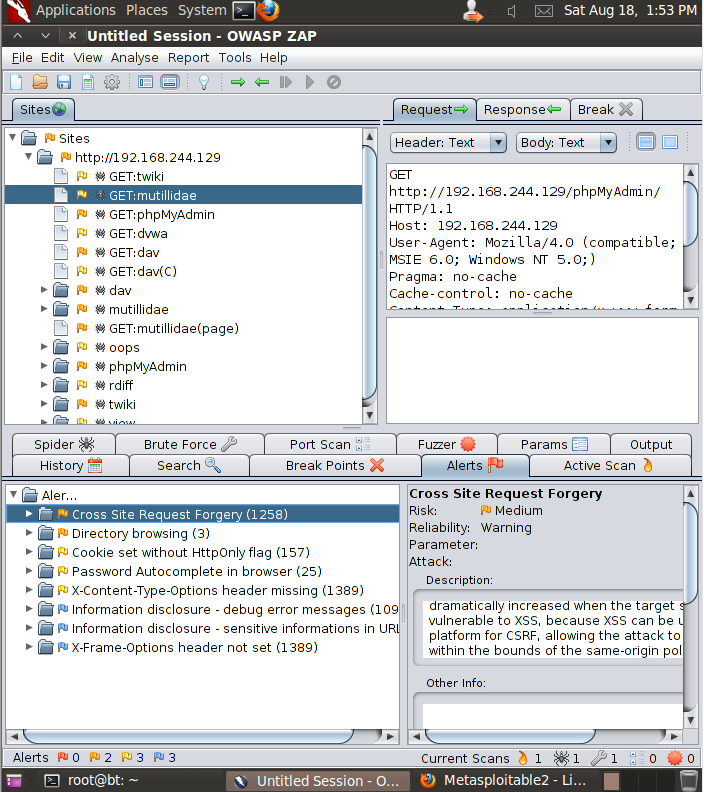
Task: Expand the phpMyAdmin folder in Sites tree
Action: (x=44, y=366)
